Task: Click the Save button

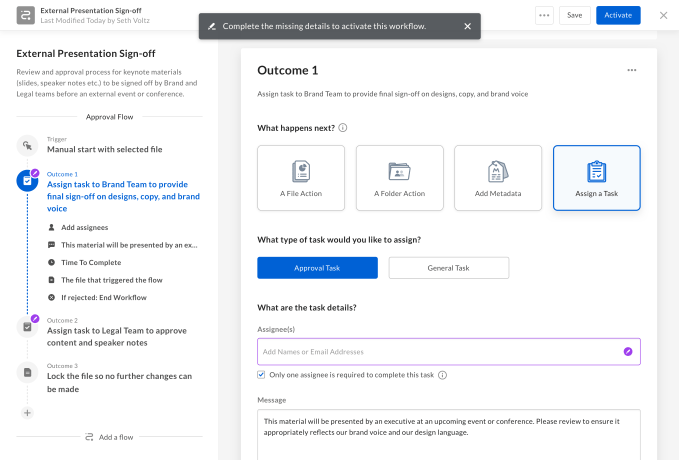Action: [x=574, y=15]
